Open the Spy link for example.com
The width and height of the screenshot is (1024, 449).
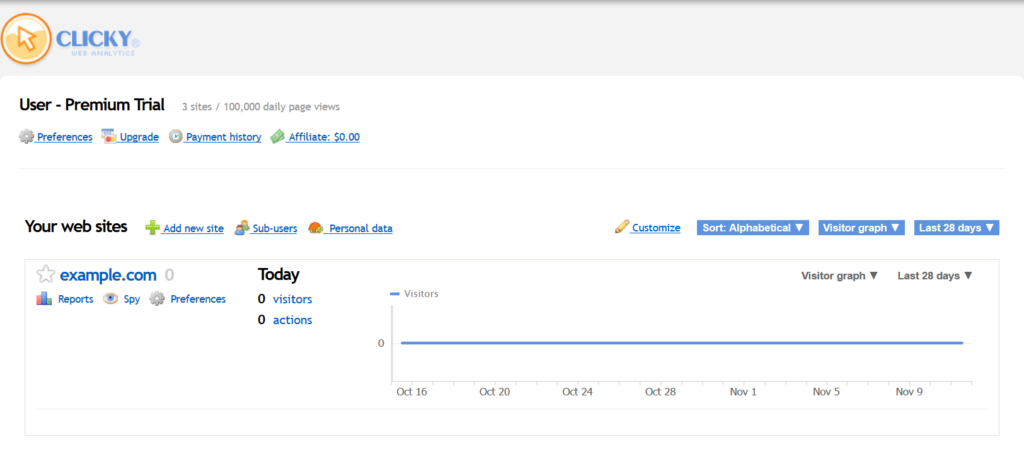[x=132, y=300]
